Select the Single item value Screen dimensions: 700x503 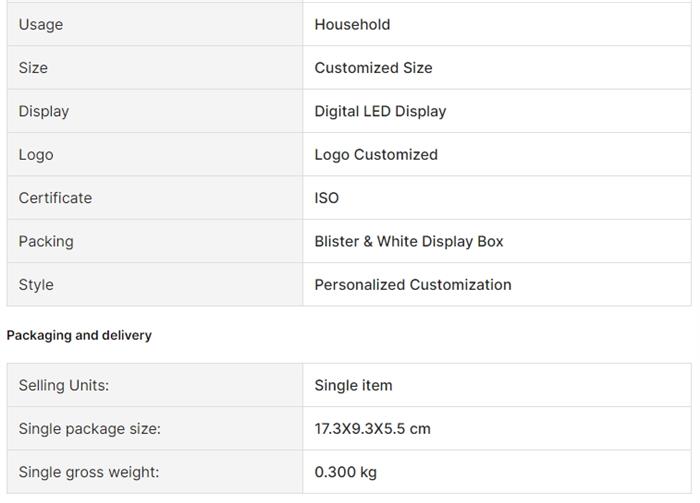point(353,385)
